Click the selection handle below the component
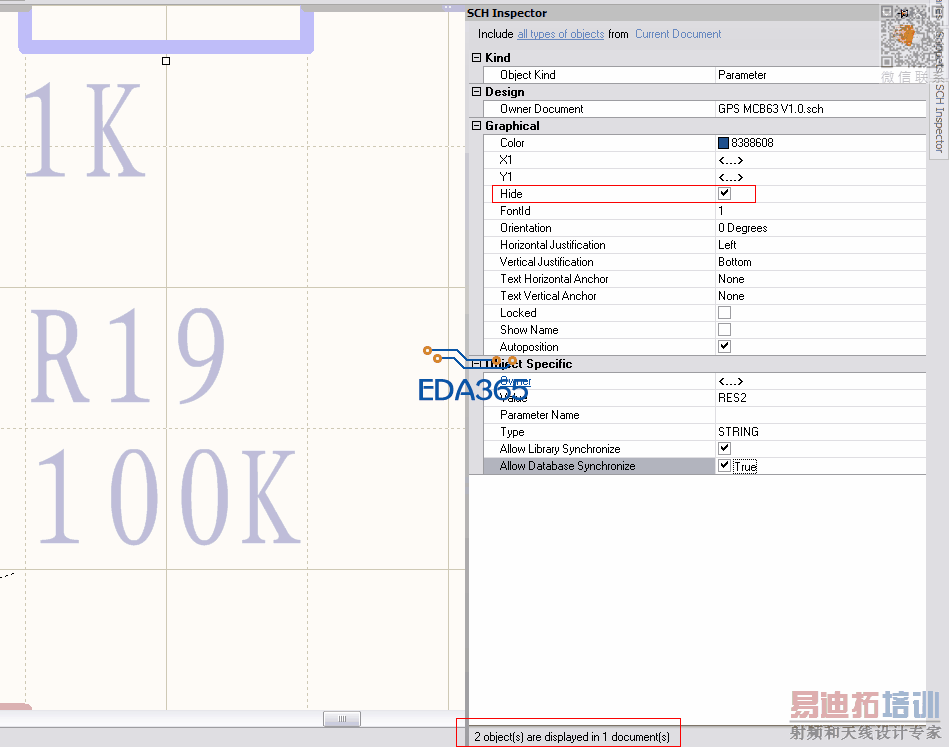 [166, 61]
